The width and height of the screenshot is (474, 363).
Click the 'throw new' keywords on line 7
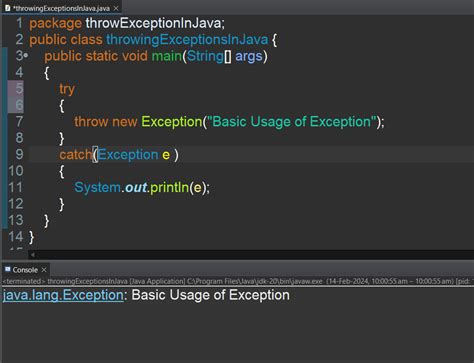(106, 122)
